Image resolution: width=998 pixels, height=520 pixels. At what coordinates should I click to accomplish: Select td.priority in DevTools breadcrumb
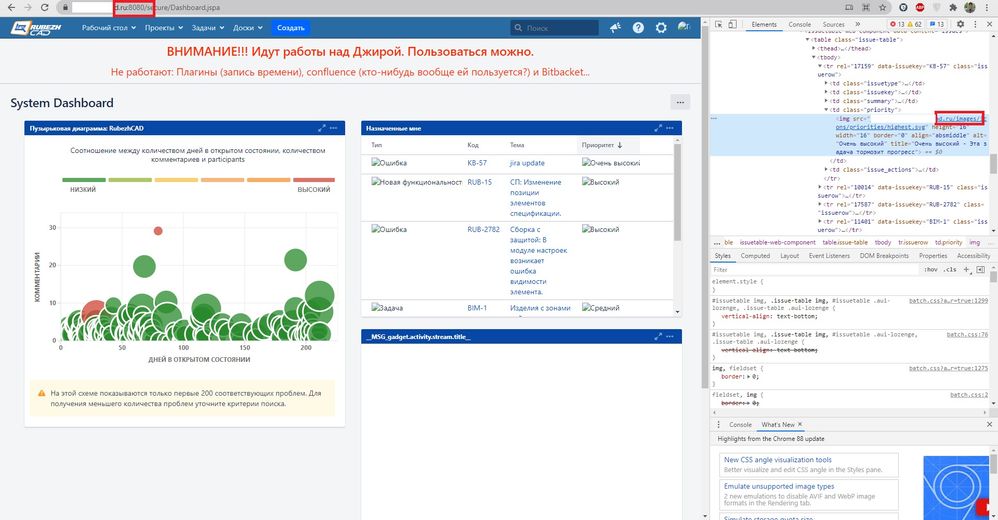point(948,242)
